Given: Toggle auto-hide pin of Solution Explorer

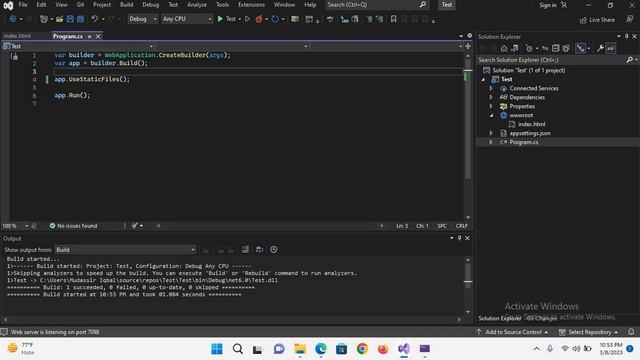Looking at the screenshot, I should (x=627, y=36).
